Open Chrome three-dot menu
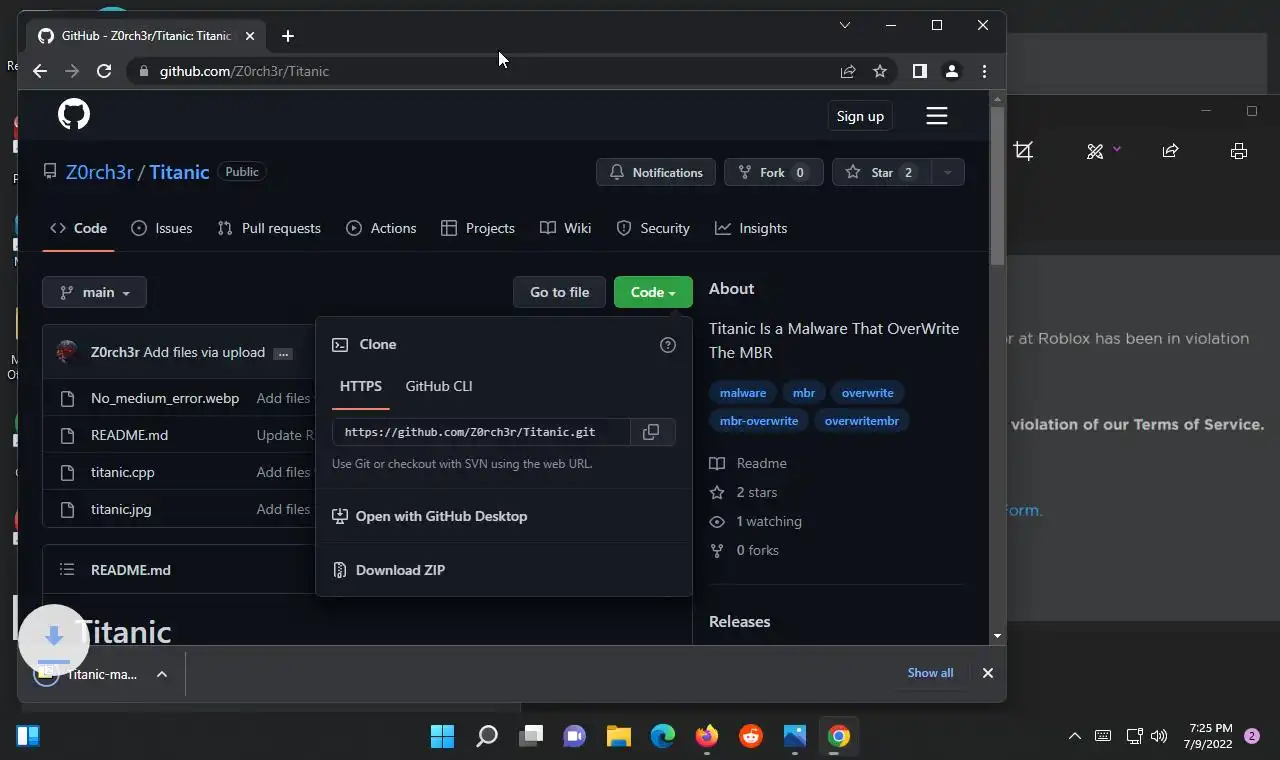This screenshot has height=760, width=1280. click(x=985, y=71)
